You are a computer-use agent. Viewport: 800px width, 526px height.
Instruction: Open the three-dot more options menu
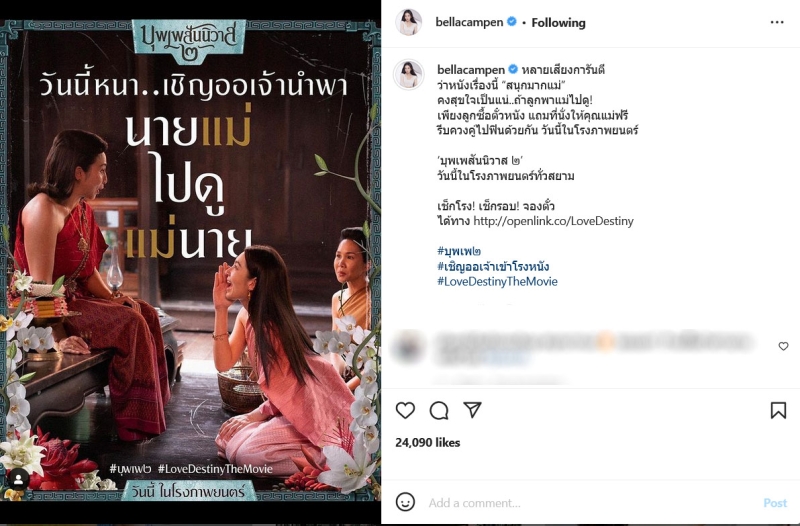777,22
